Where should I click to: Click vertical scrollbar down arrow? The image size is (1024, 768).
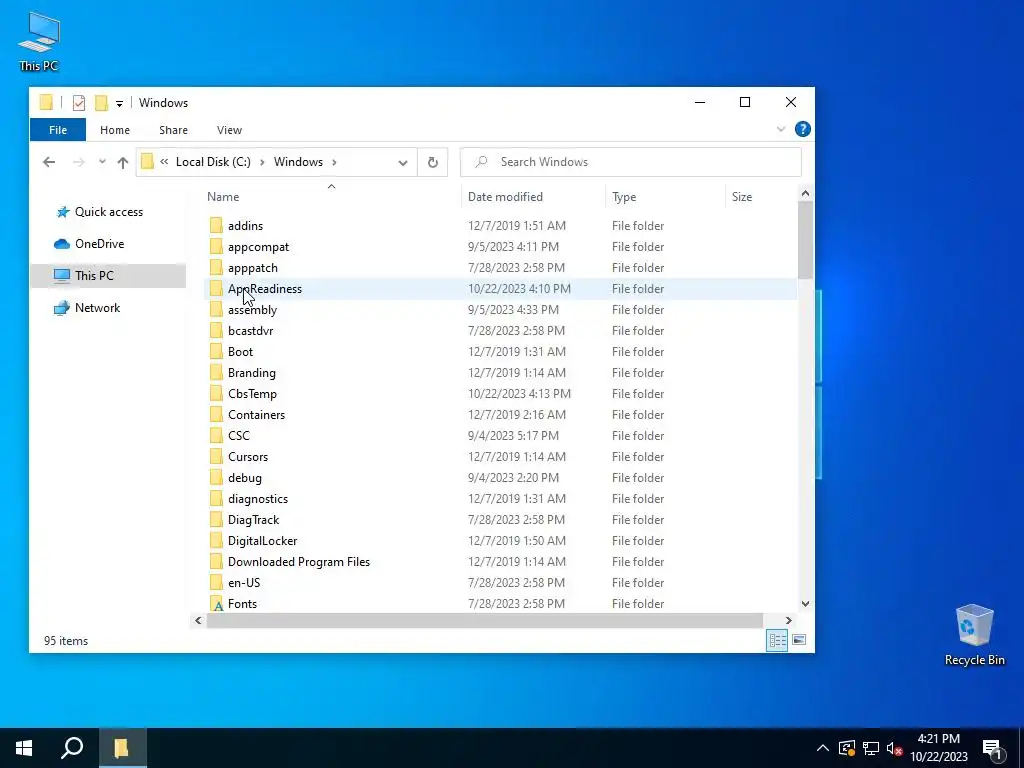tap(805, 603)
